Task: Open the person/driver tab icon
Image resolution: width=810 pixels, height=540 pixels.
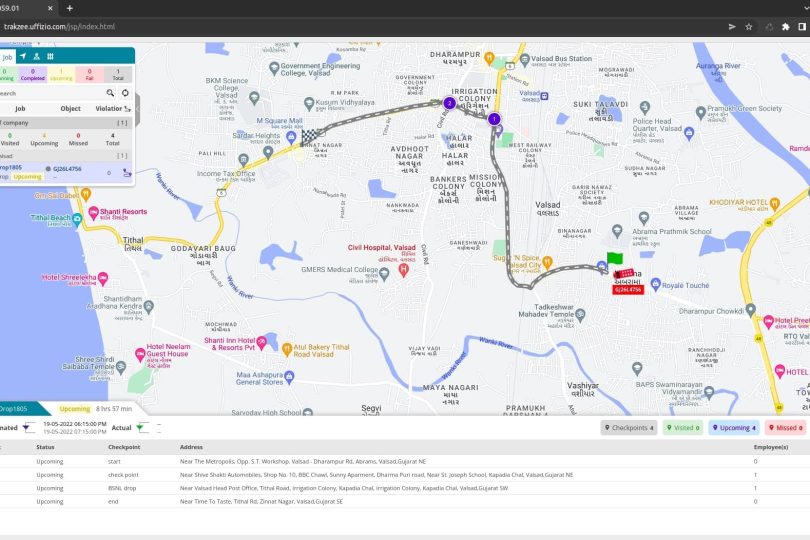Action: tap(36, 56)
